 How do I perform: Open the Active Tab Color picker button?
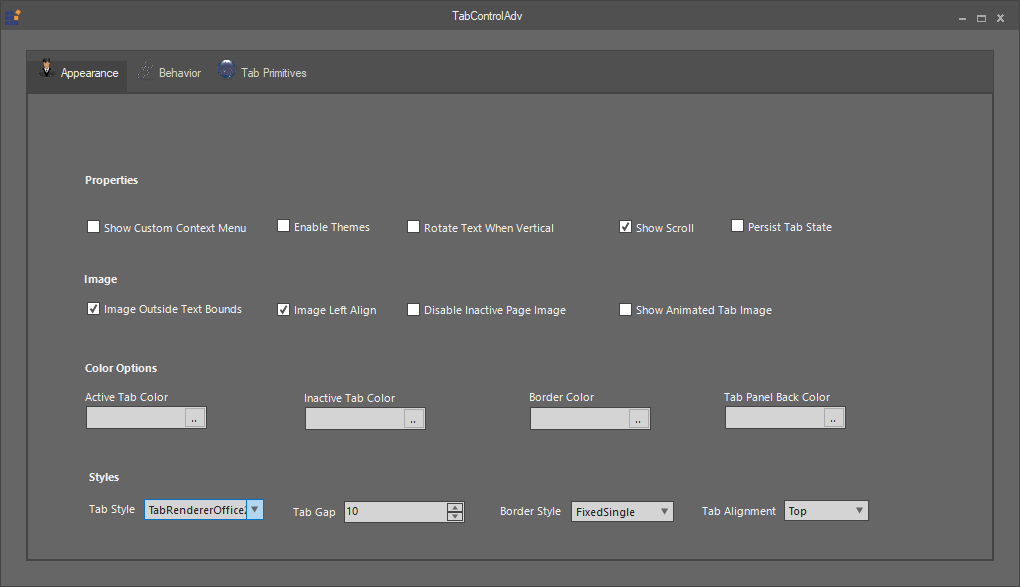pos(196,418)
